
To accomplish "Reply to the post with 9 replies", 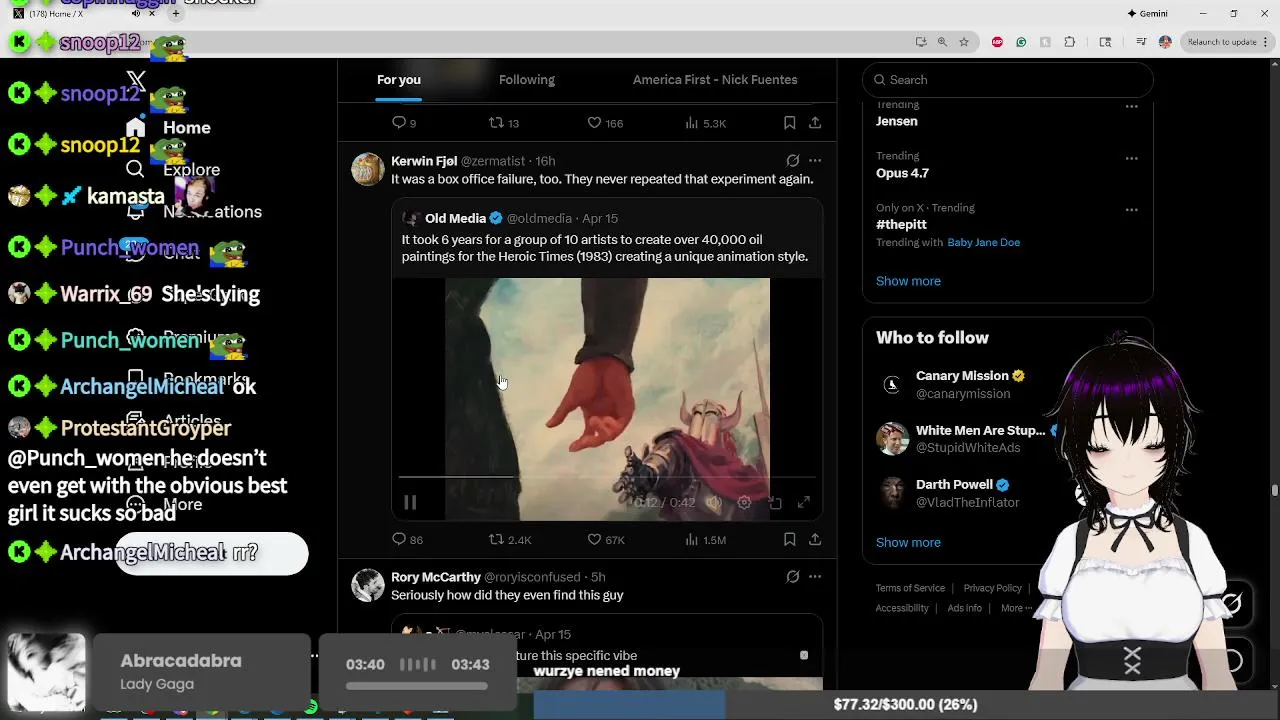I will click(x=404, y=123).
